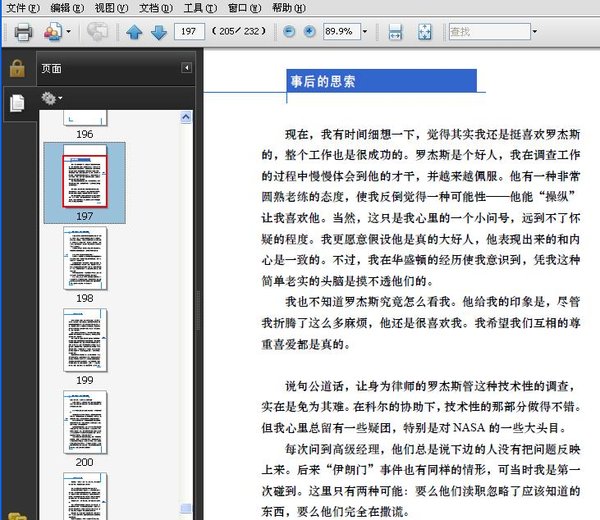The width and height of the screenshot is (600, 520).
Task: Go to next page with down arrow
Action: [x=158, y=32]
